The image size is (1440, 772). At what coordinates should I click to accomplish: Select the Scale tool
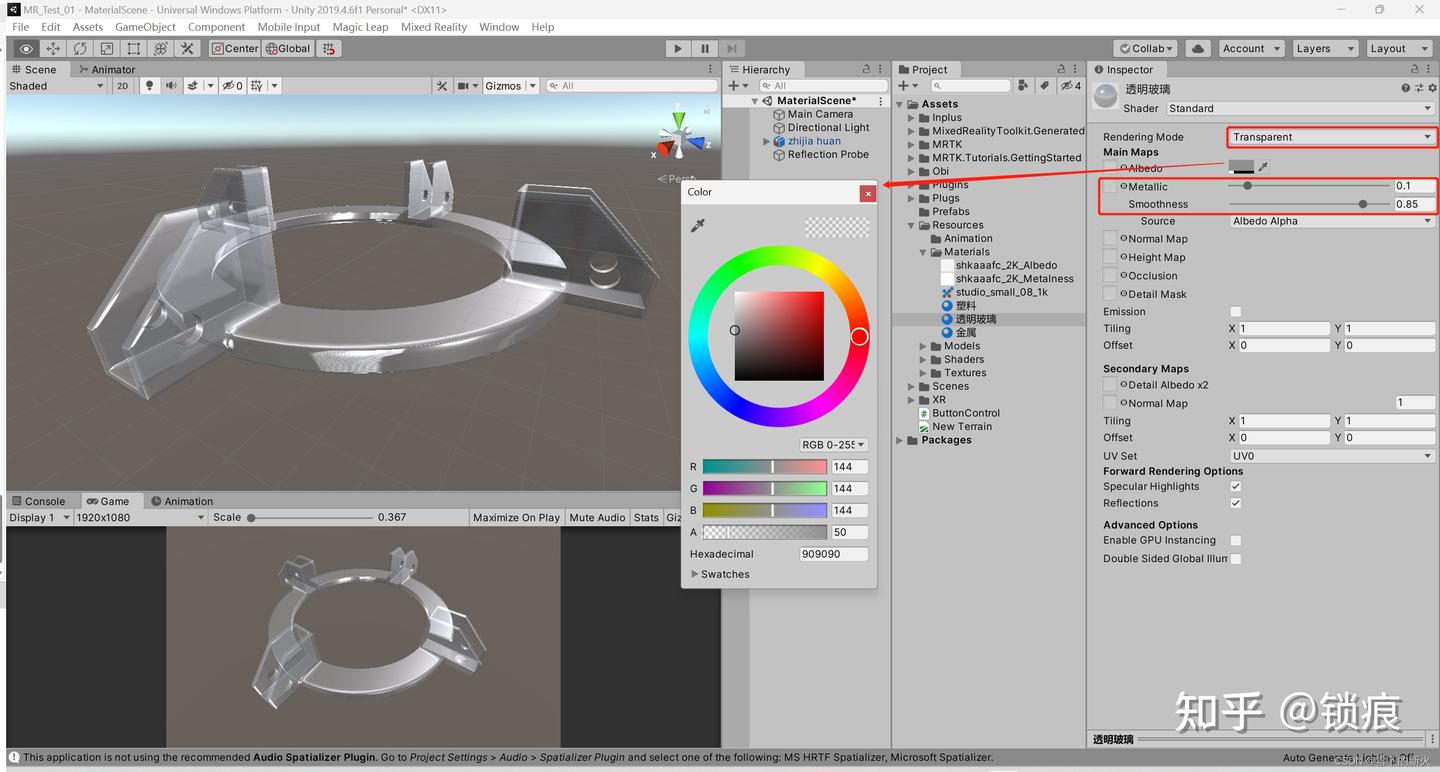[107, 48]
